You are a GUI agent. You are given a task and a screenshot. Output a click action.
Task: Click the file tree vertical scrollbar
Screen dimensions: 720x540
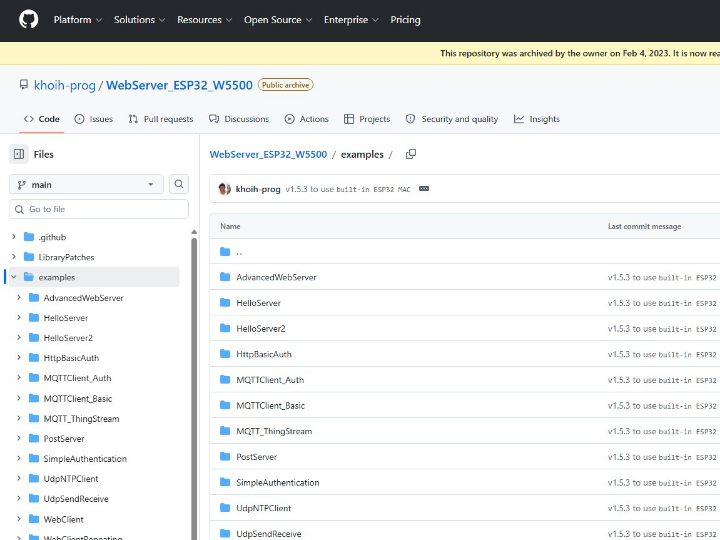tap(194, 380)
